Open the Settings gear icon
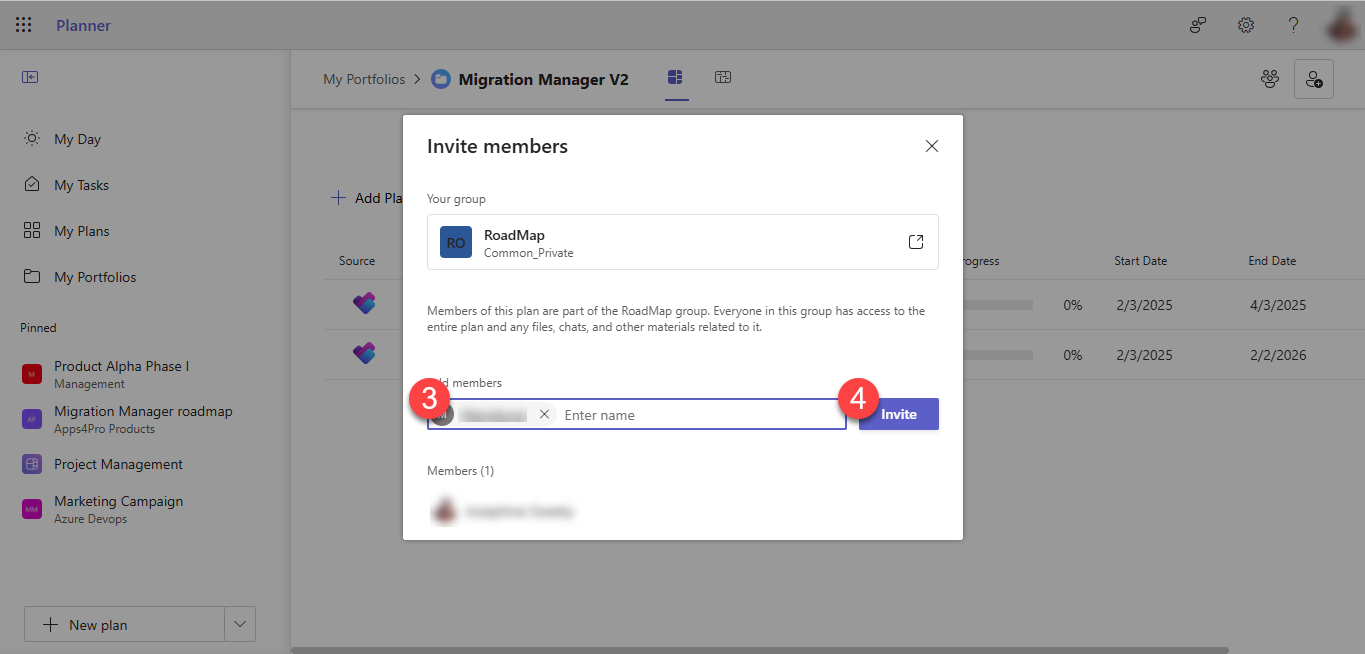Image resolution: width=1365 pixels, height=654 pixels. 1245,25
